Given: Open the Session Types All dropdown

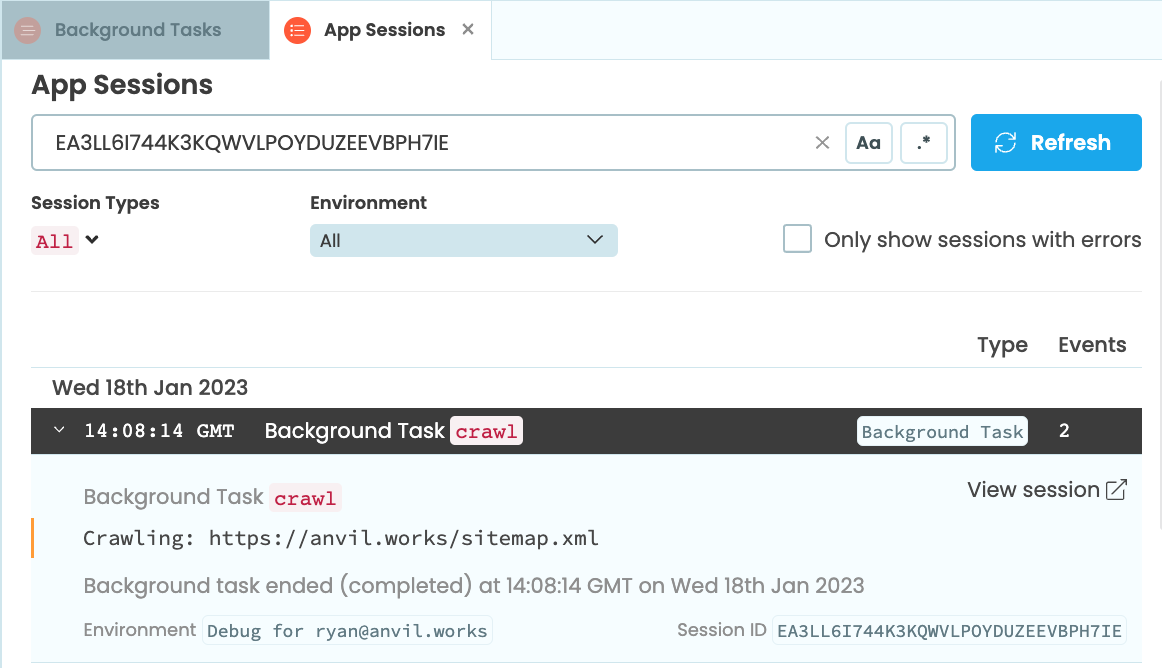Looking at the screenshot, I should tap(66, 241).
